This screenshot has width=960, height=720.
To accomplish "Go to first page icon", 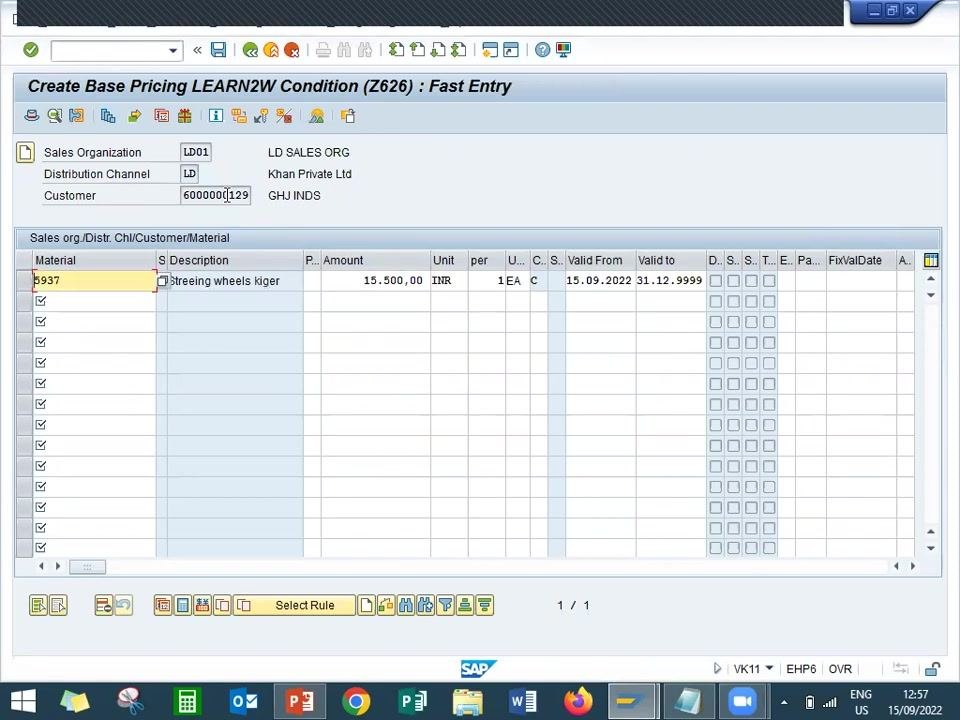I will point(397,50).
